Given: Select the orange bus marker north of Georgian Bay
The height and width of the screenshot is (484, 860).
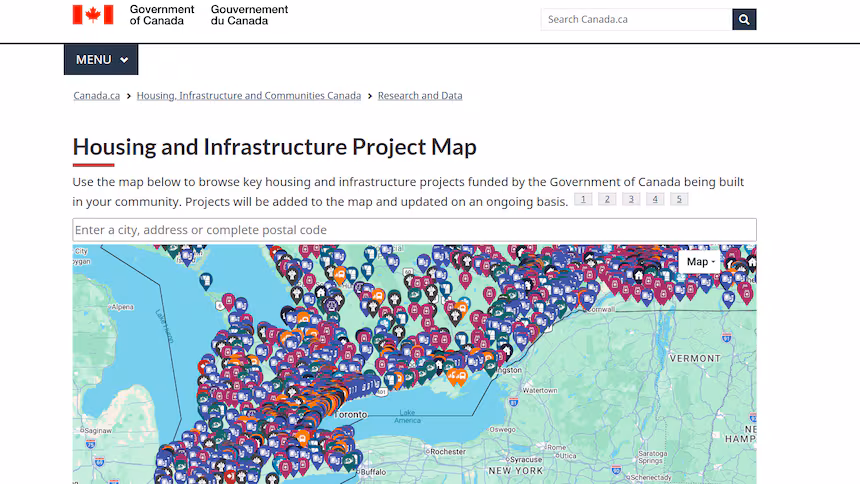Looking at the screenshot, I should point(340,275).
